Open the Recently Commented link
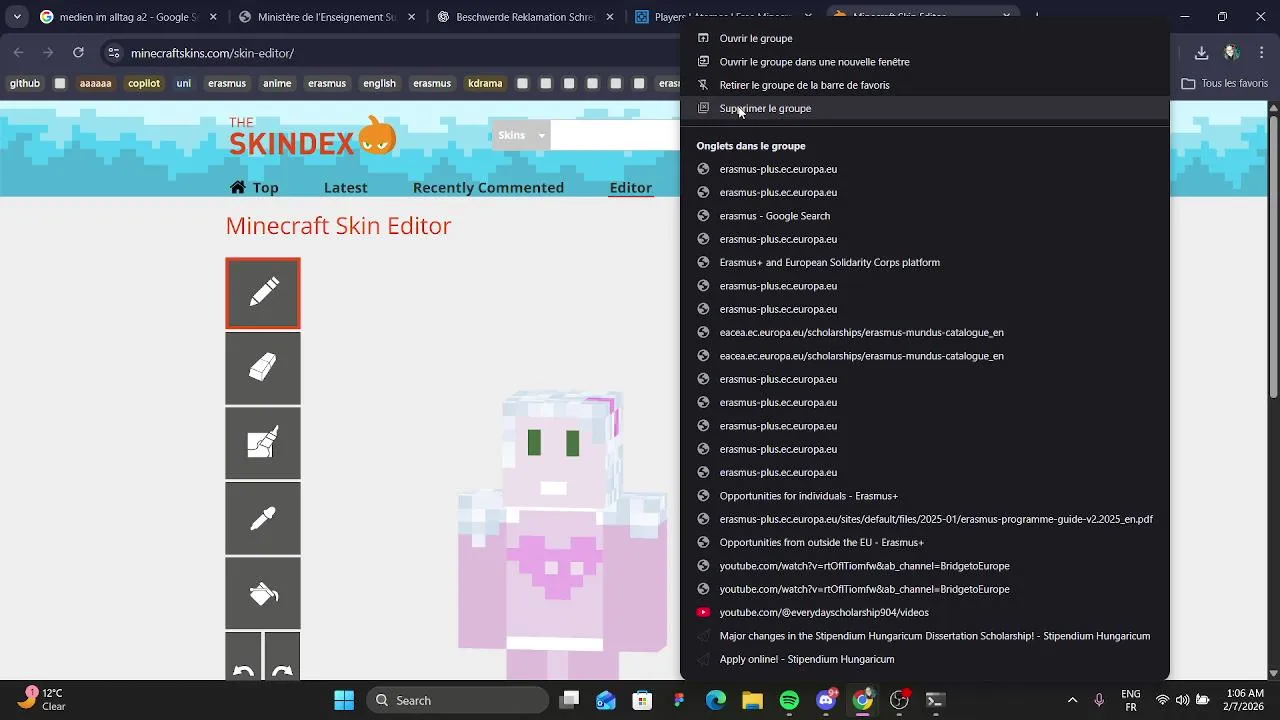This screenshot has width=1280, height=720. [x=488, y=187]
